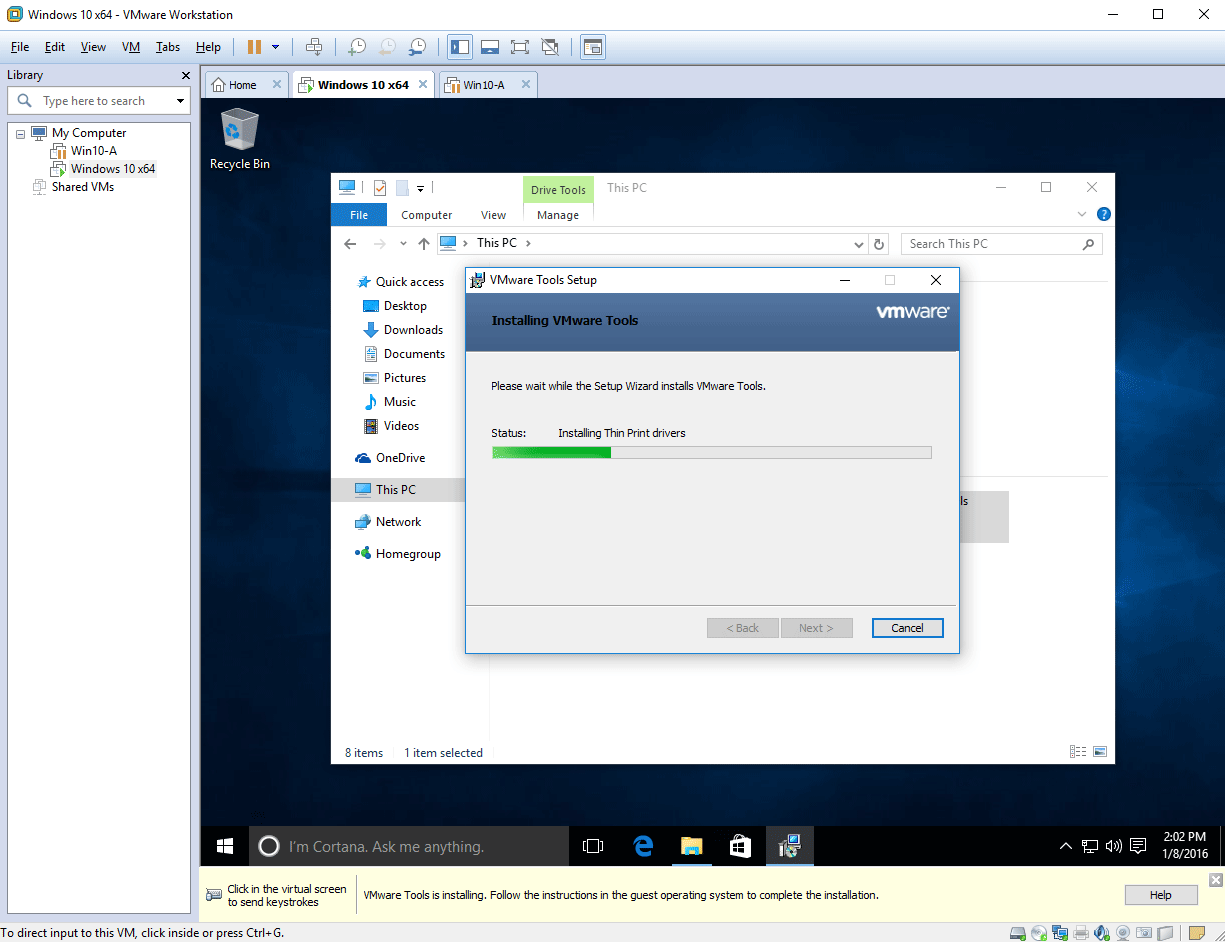Click the Send Ctrl+Alt+Del toolbar icon
Screen dimensions: 1225x942
coord(314,47)
